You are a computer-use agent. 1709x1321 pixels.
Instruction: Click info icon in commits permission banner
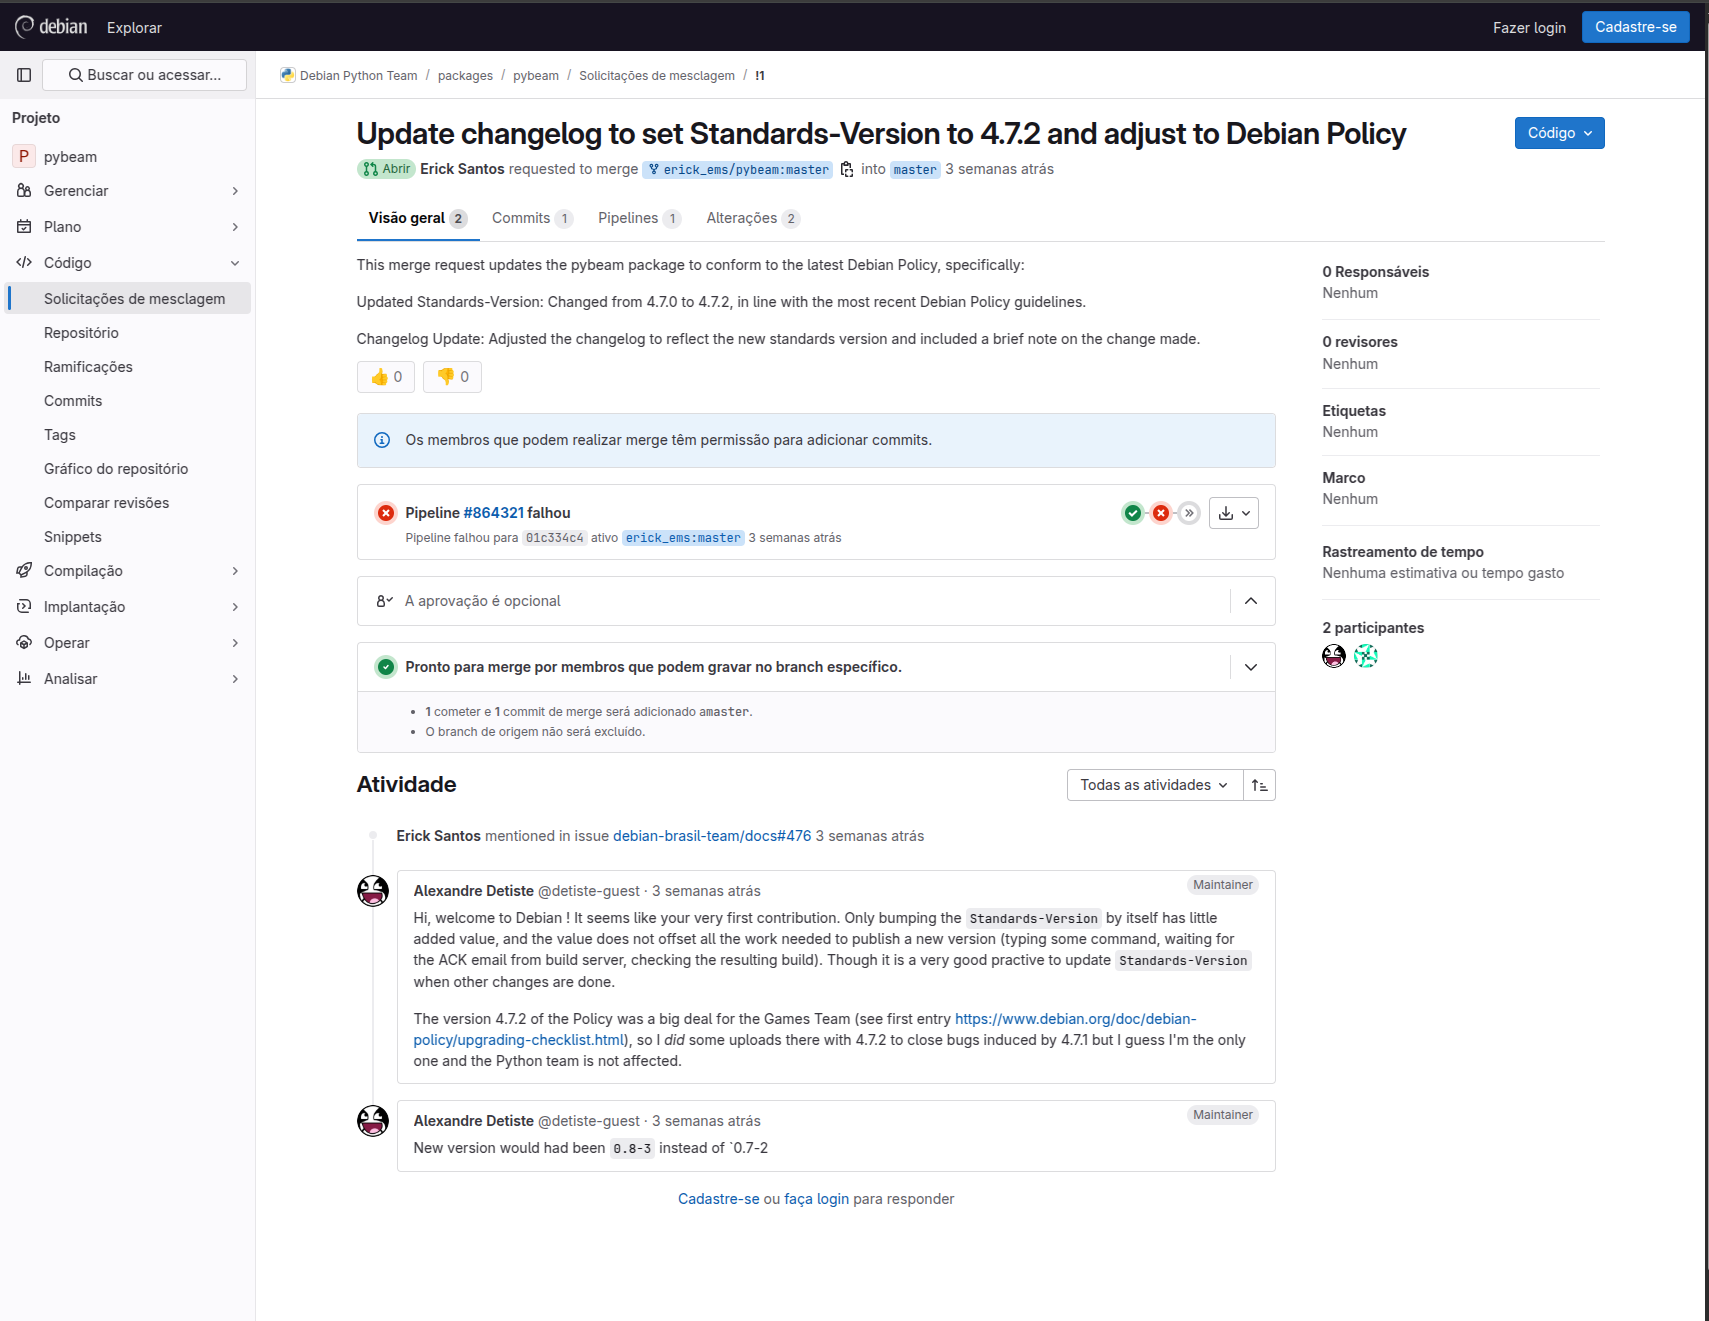[382, 440]
